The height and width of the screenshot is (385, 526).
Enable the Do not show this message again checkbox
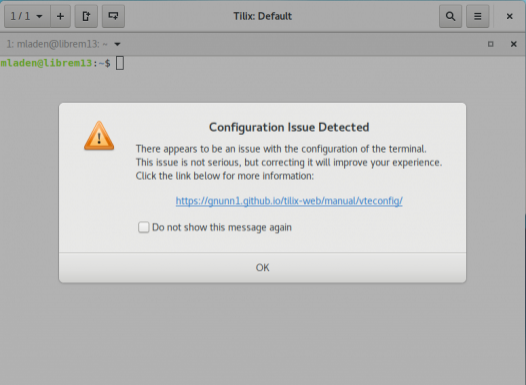pyautogui.click(x=144, y=227)
